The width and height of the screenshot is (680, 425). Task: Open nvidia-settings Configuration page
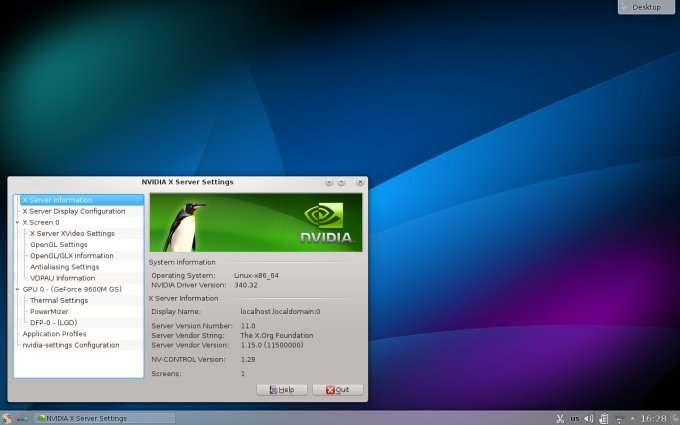click(x=71, y=345)
